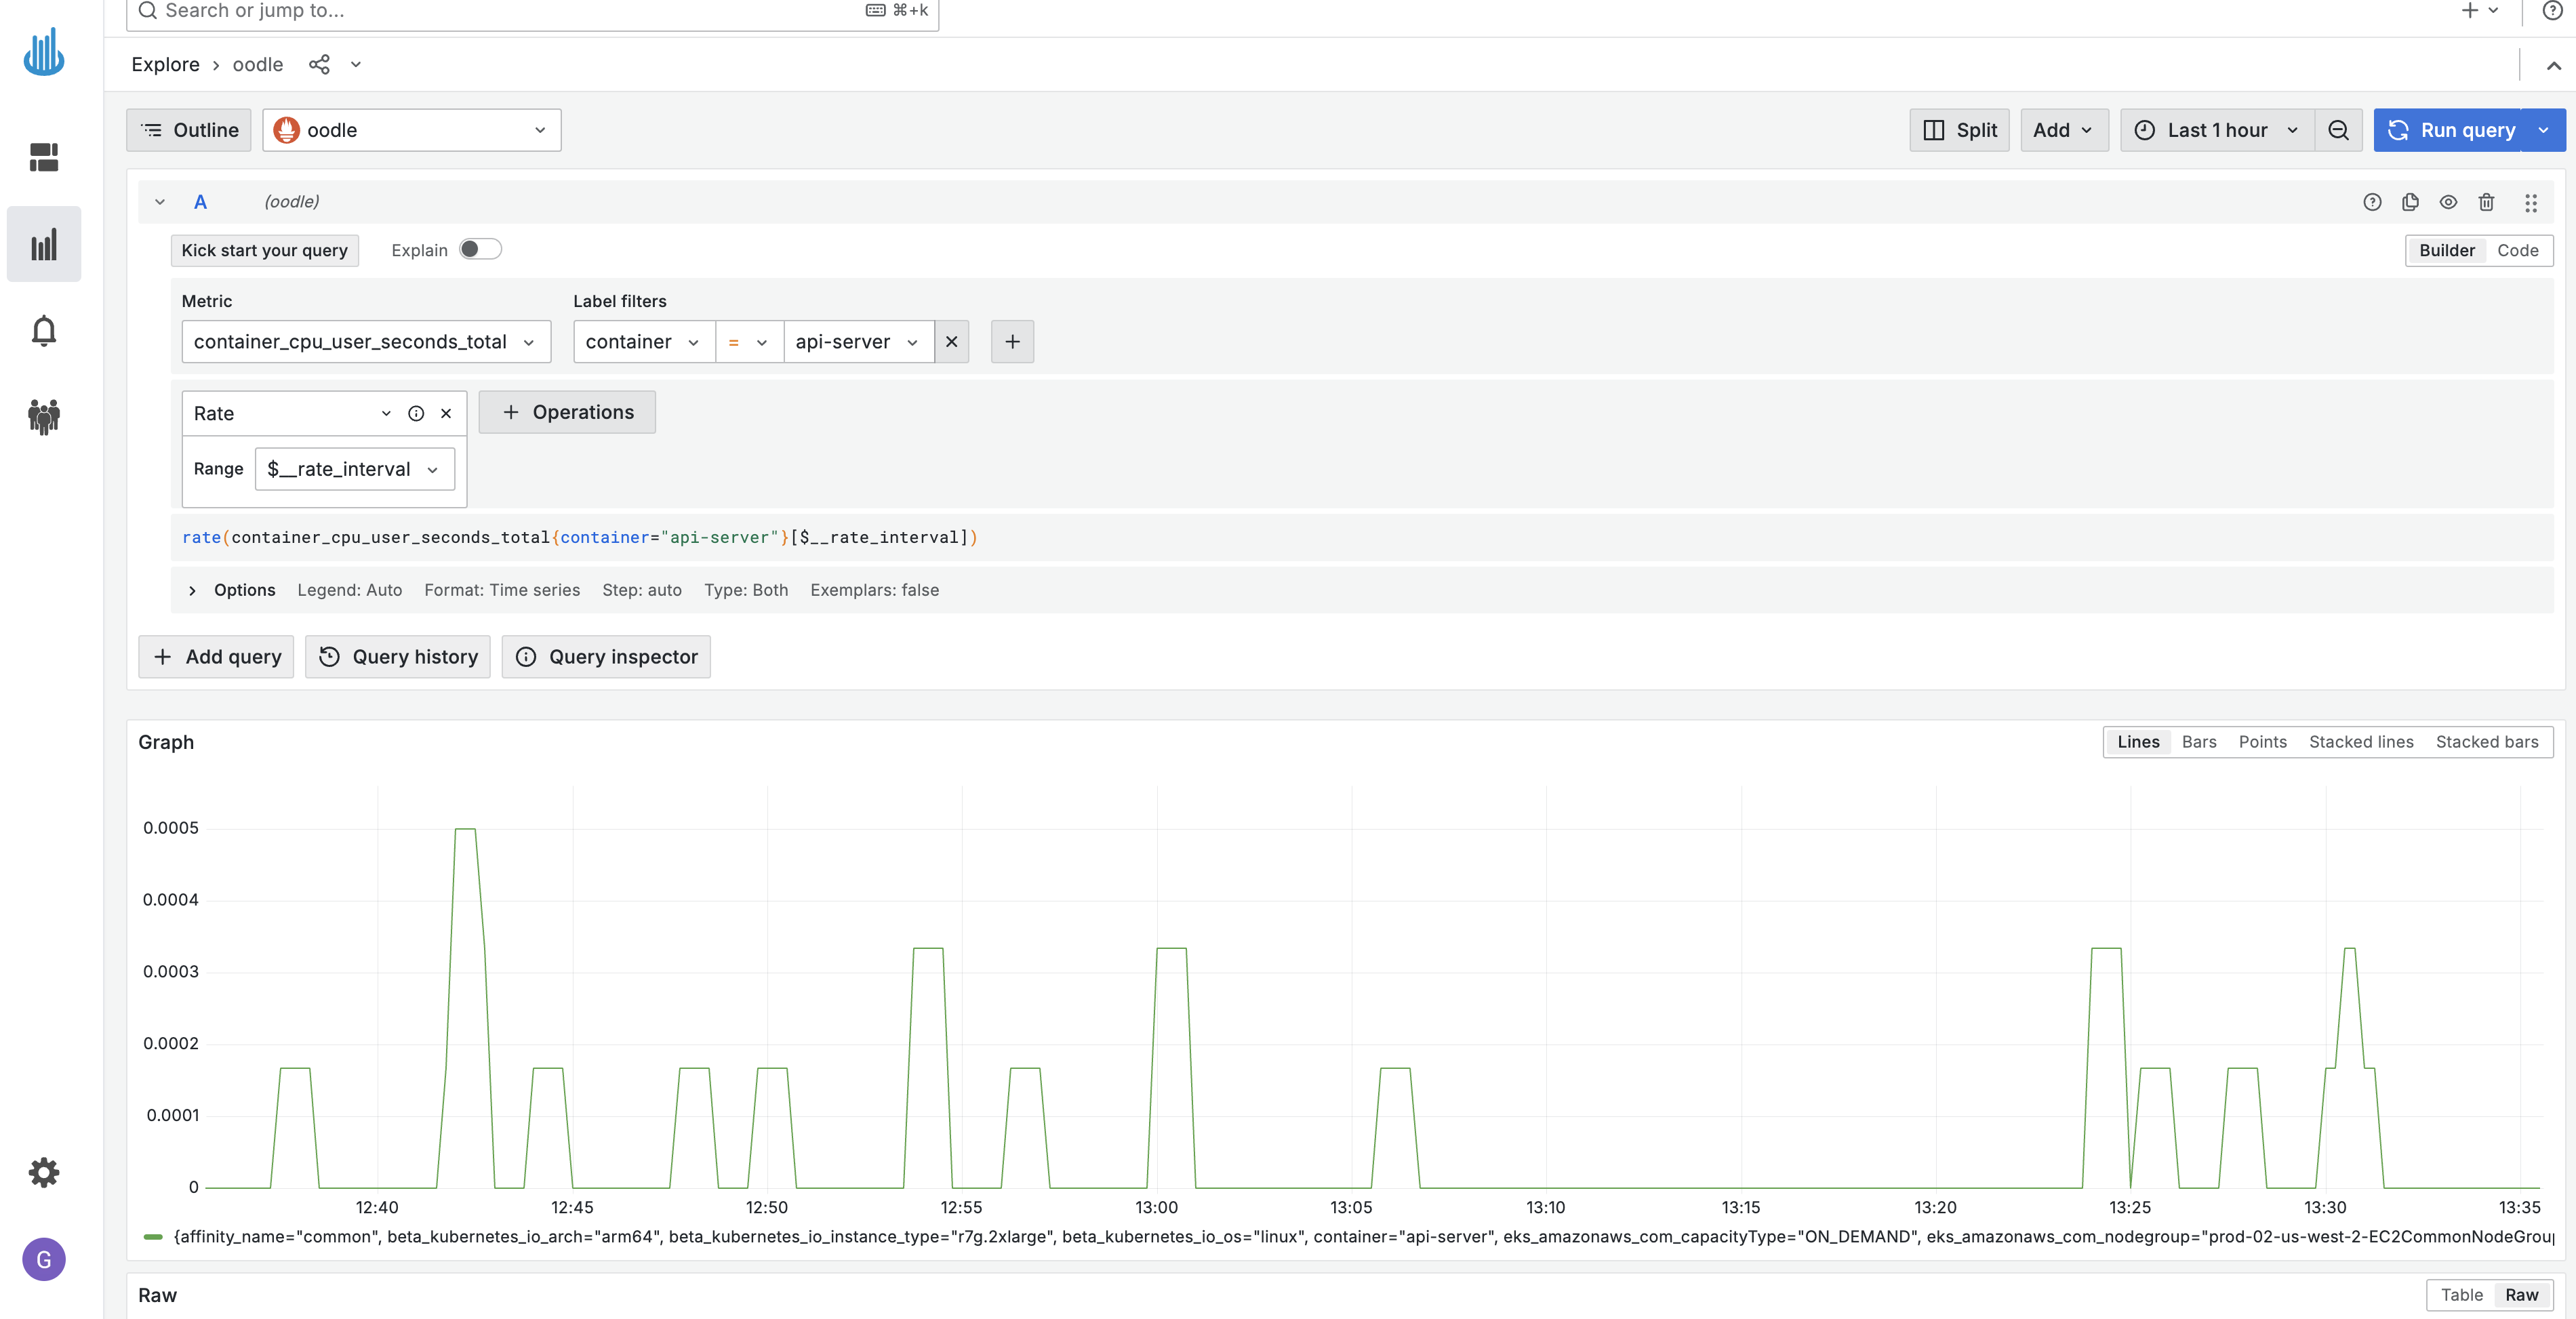The image size is (2576, 1319).
Task: Open Alerting bell icon
Action: [44, 331]
